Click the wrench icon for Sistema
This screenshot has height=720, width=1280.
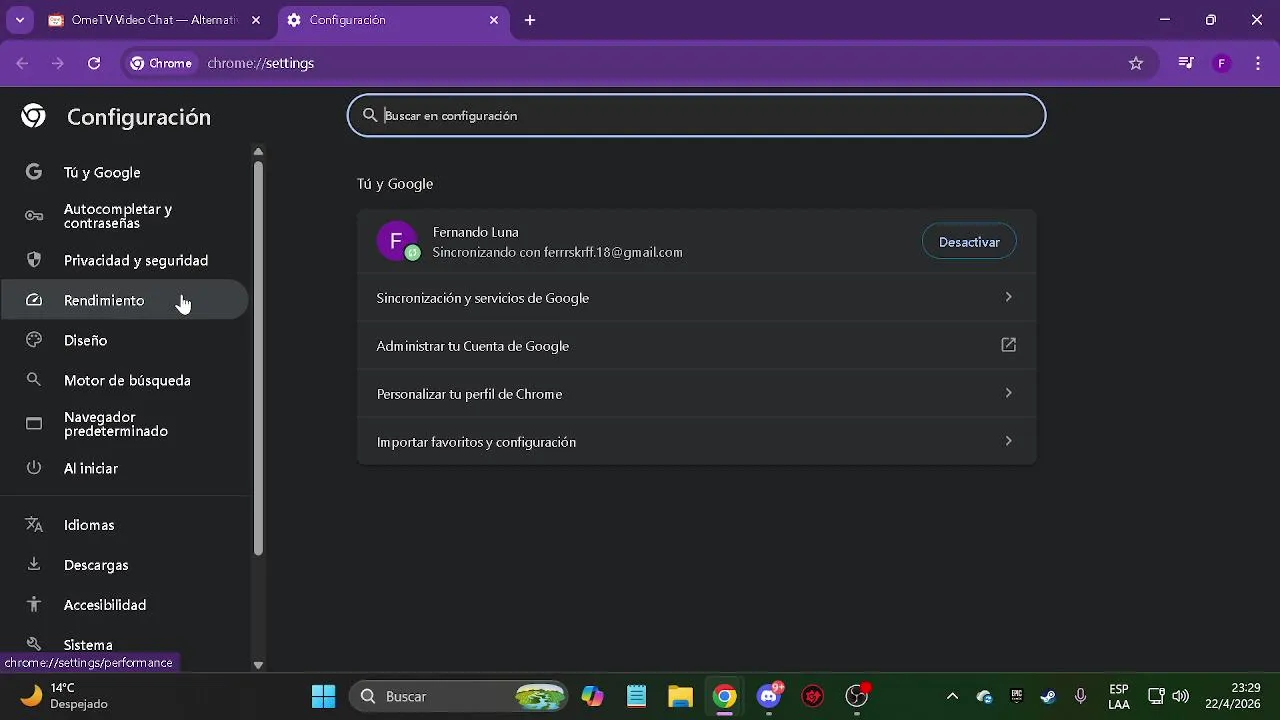(x=34, y=644)
